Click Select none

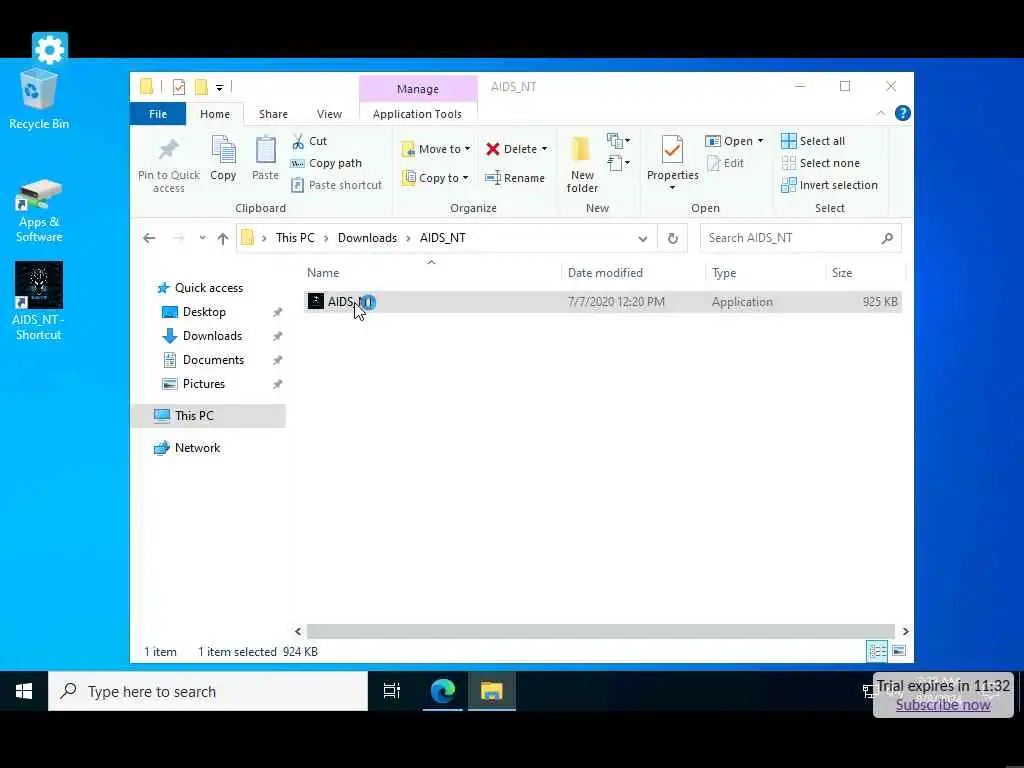click(821, 163)
